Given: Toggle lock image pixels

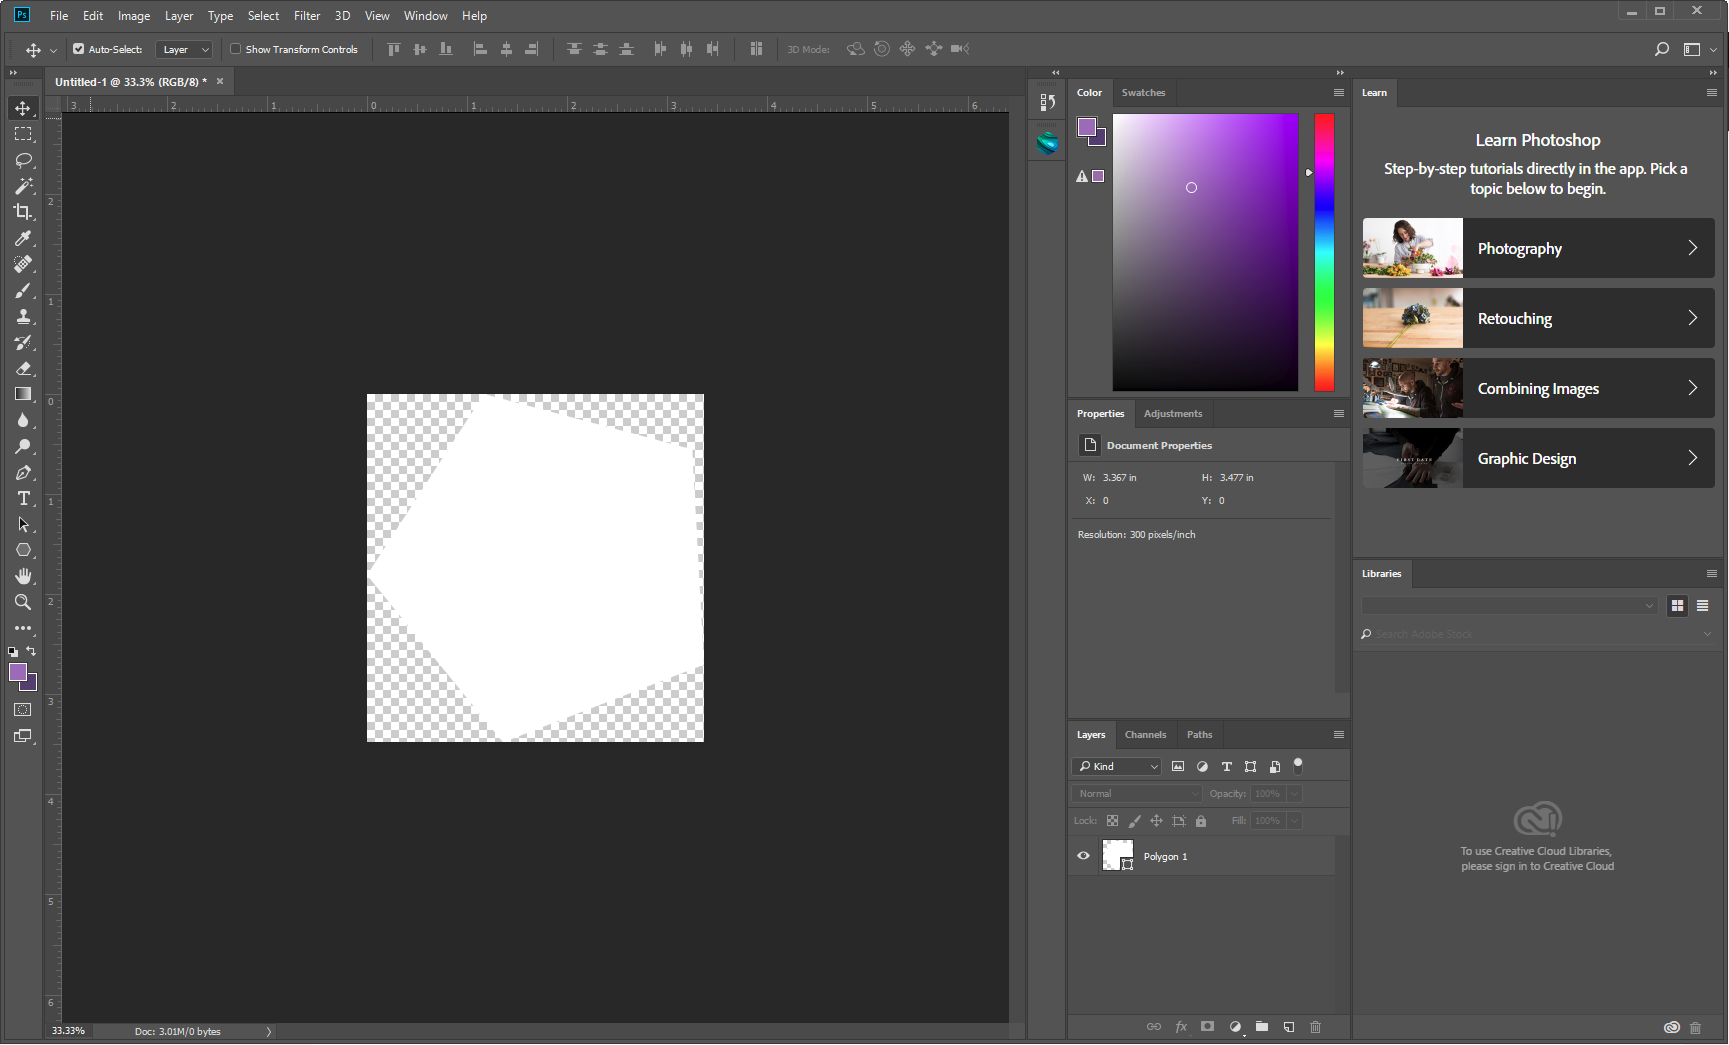Looking at the screenshot, I should 1134,821.
